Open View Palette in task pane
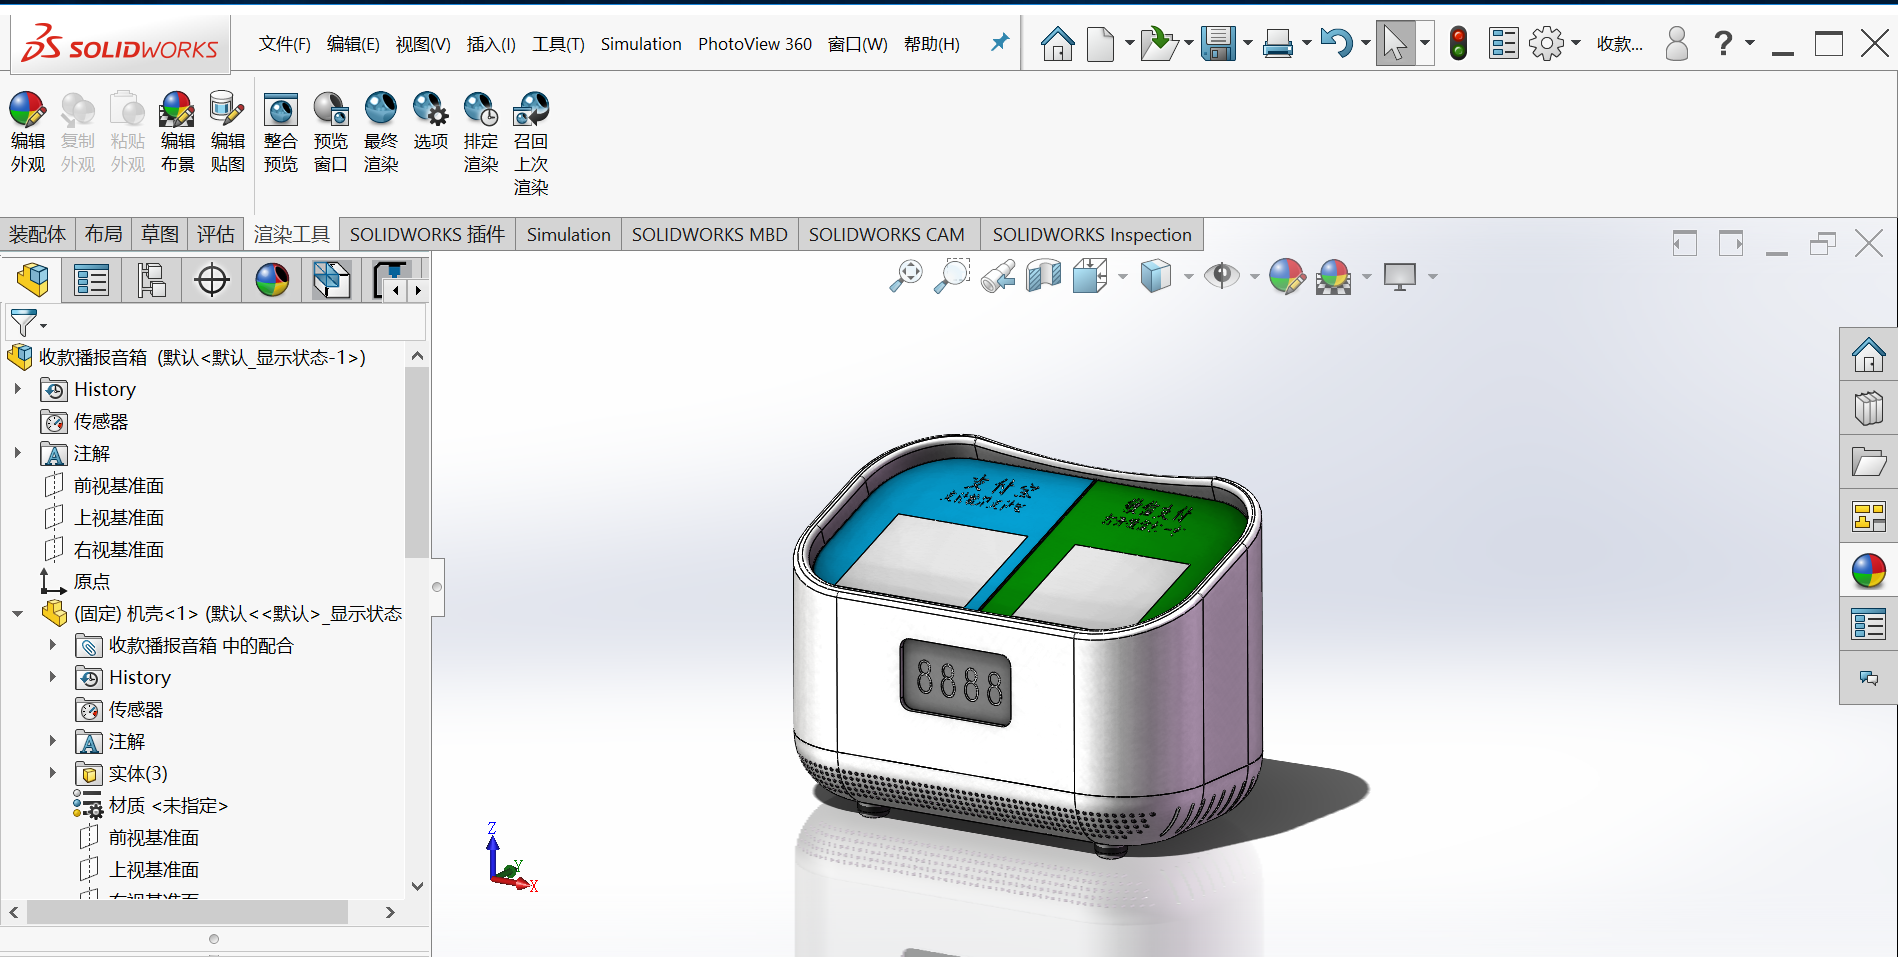This screenshot has width=1898, height=957. tap(1868, 516)
